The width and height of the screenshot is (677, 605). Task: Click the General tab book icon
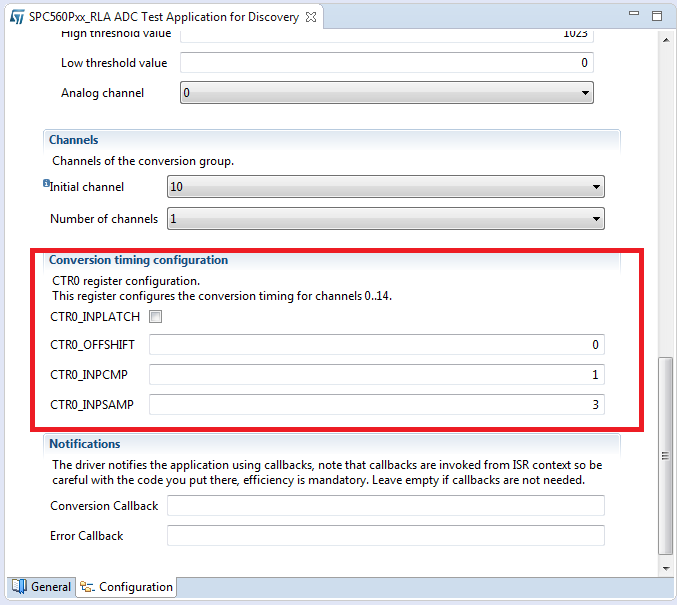pos(19,586)
